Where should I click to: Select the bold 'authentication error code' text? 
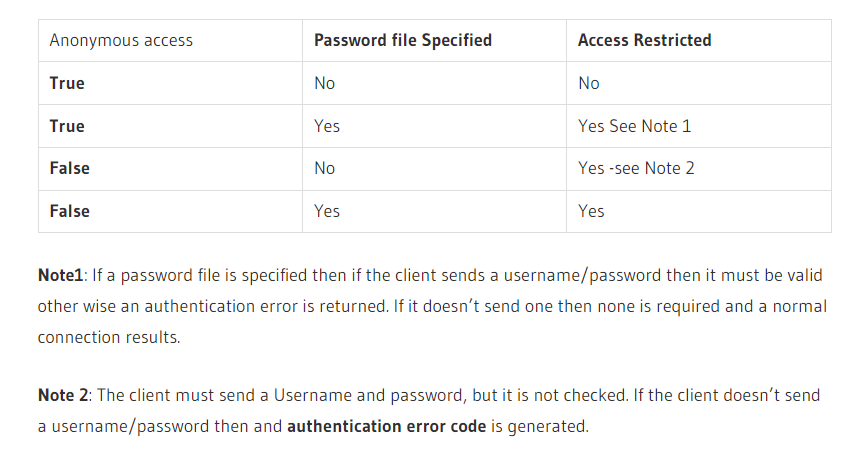tap(387, 426)
